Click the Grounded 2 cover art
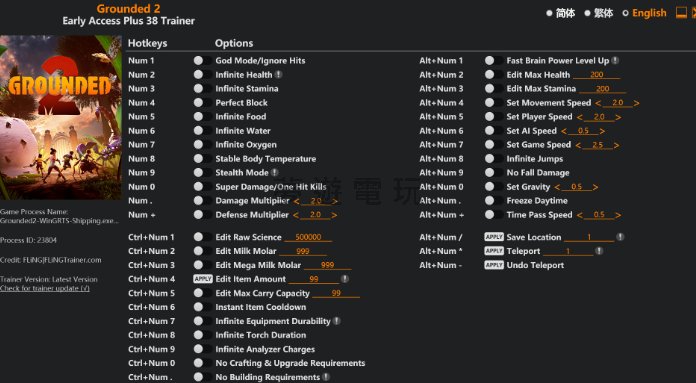Image resolution: width=696 pixels, height=383 pixels. tap(61, 117)
